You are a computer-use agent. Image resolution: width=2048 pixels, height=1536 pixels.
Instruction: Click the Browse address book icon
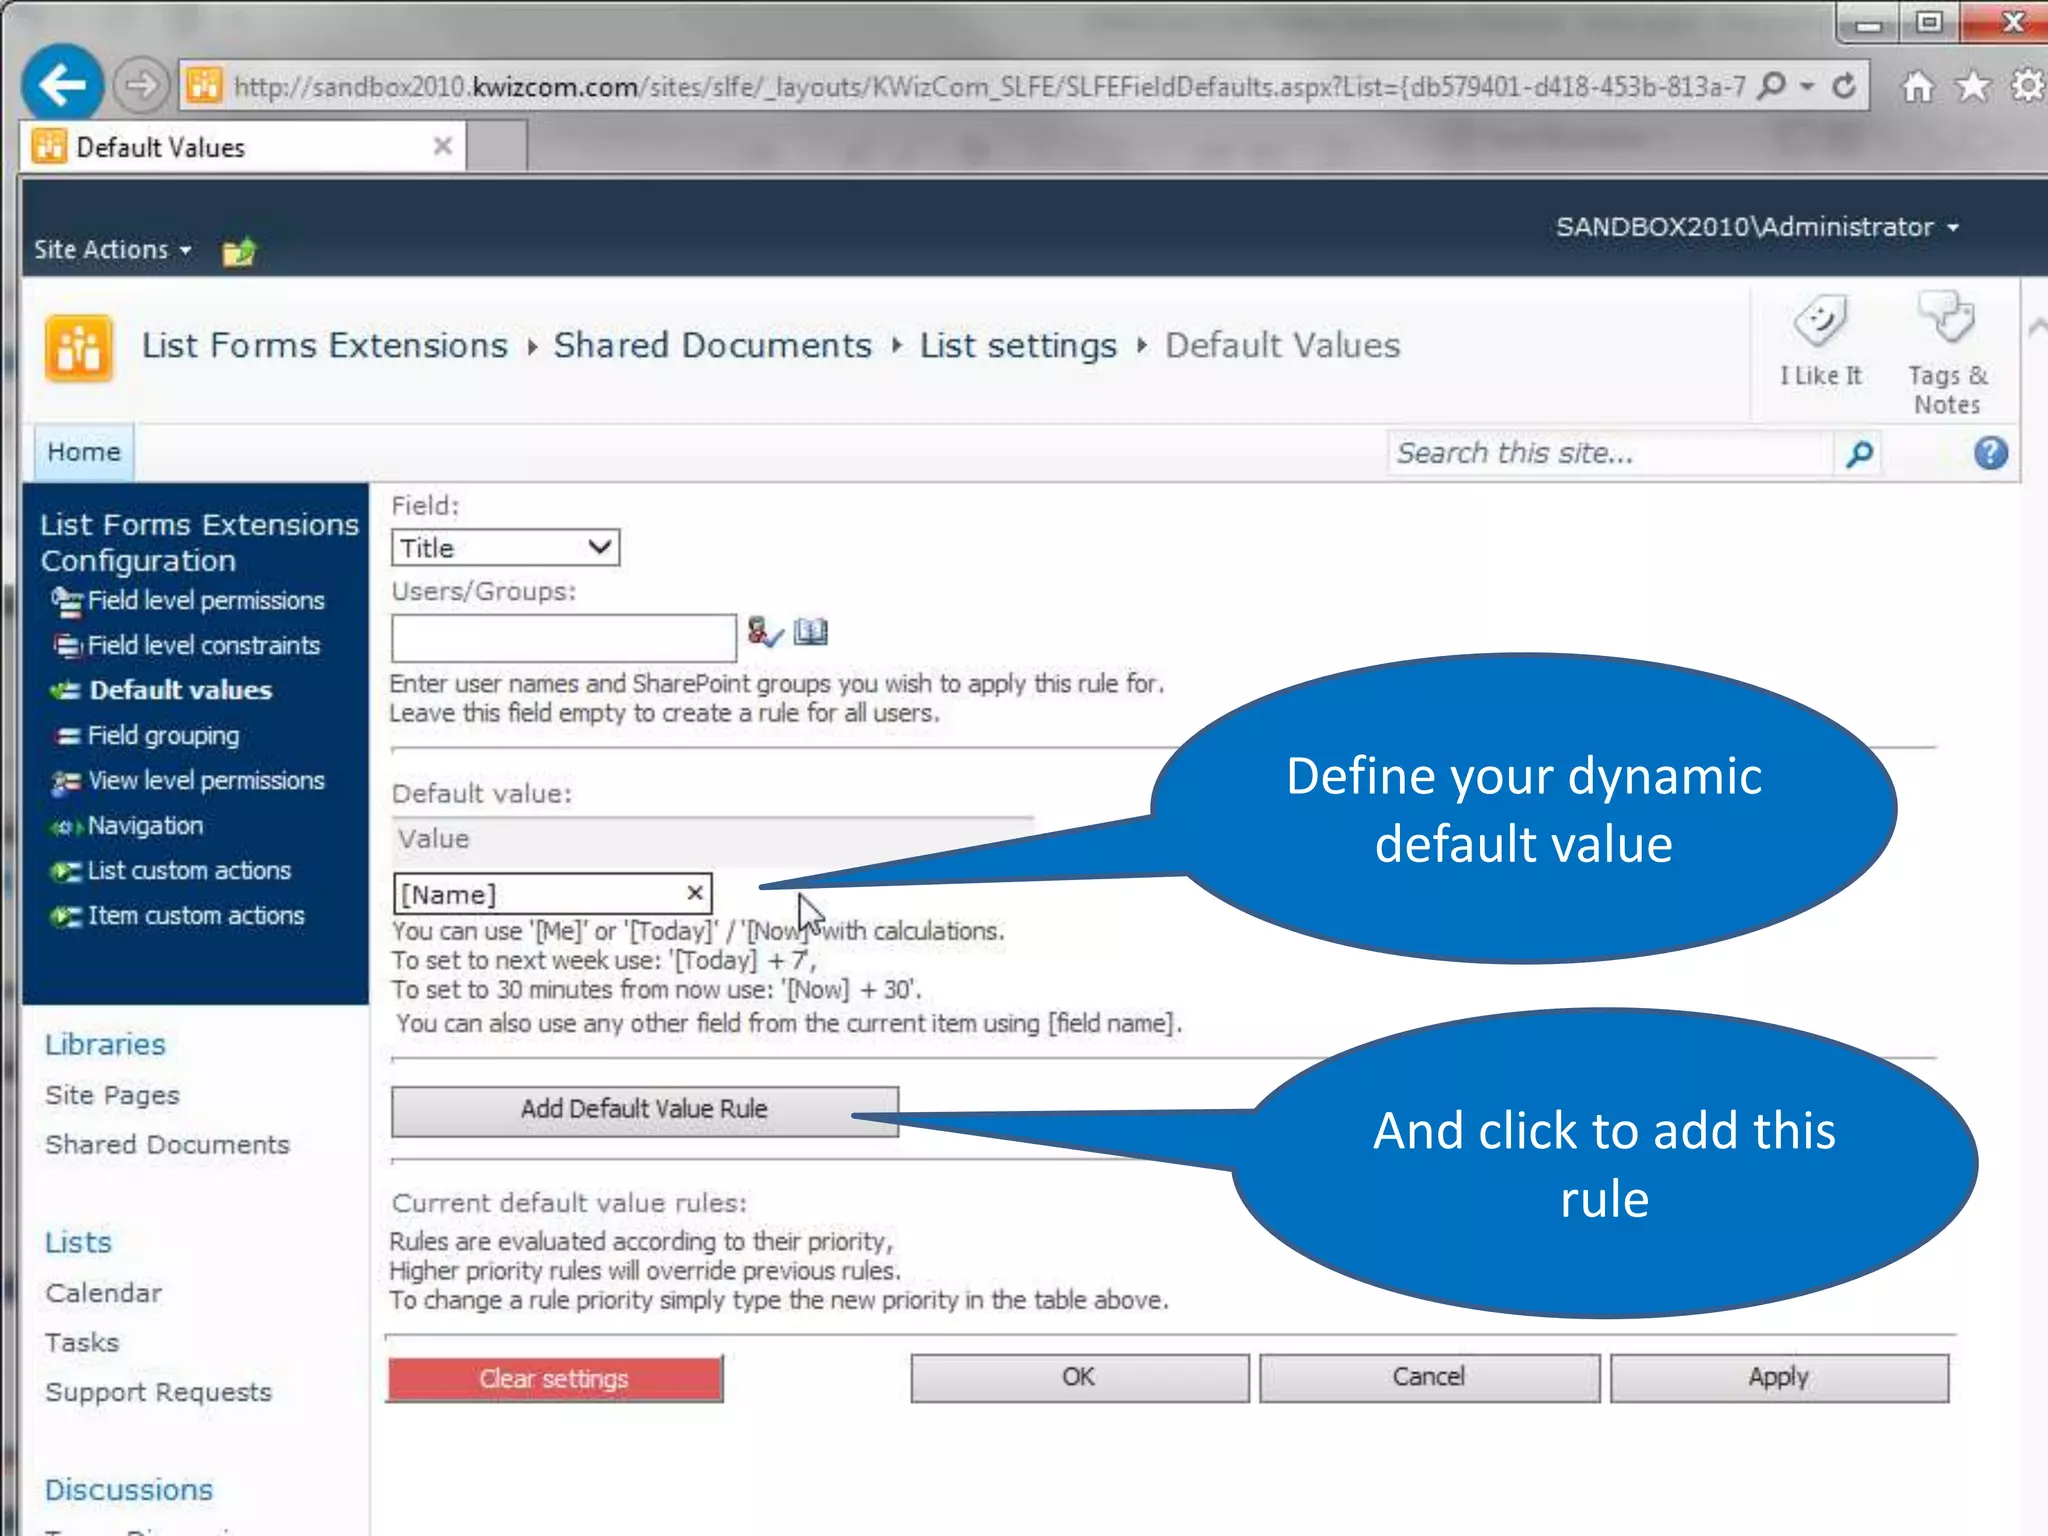811,632
